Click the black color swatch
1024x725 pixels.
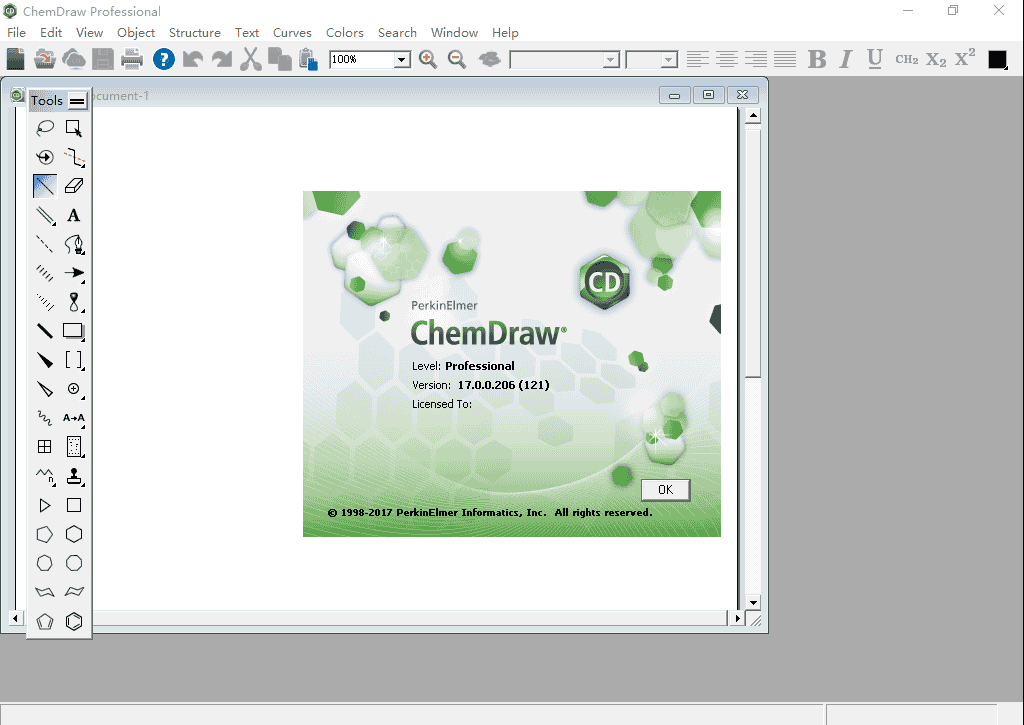click(x=997, y=59)
